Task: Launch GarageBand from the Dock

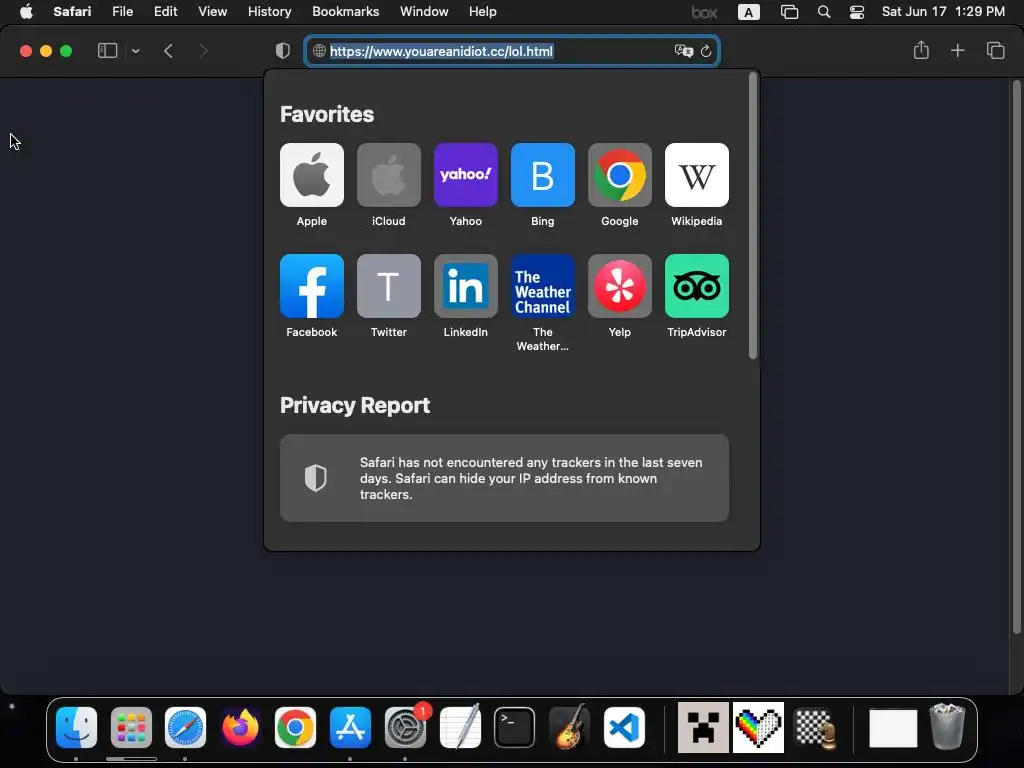Action: 569,726
